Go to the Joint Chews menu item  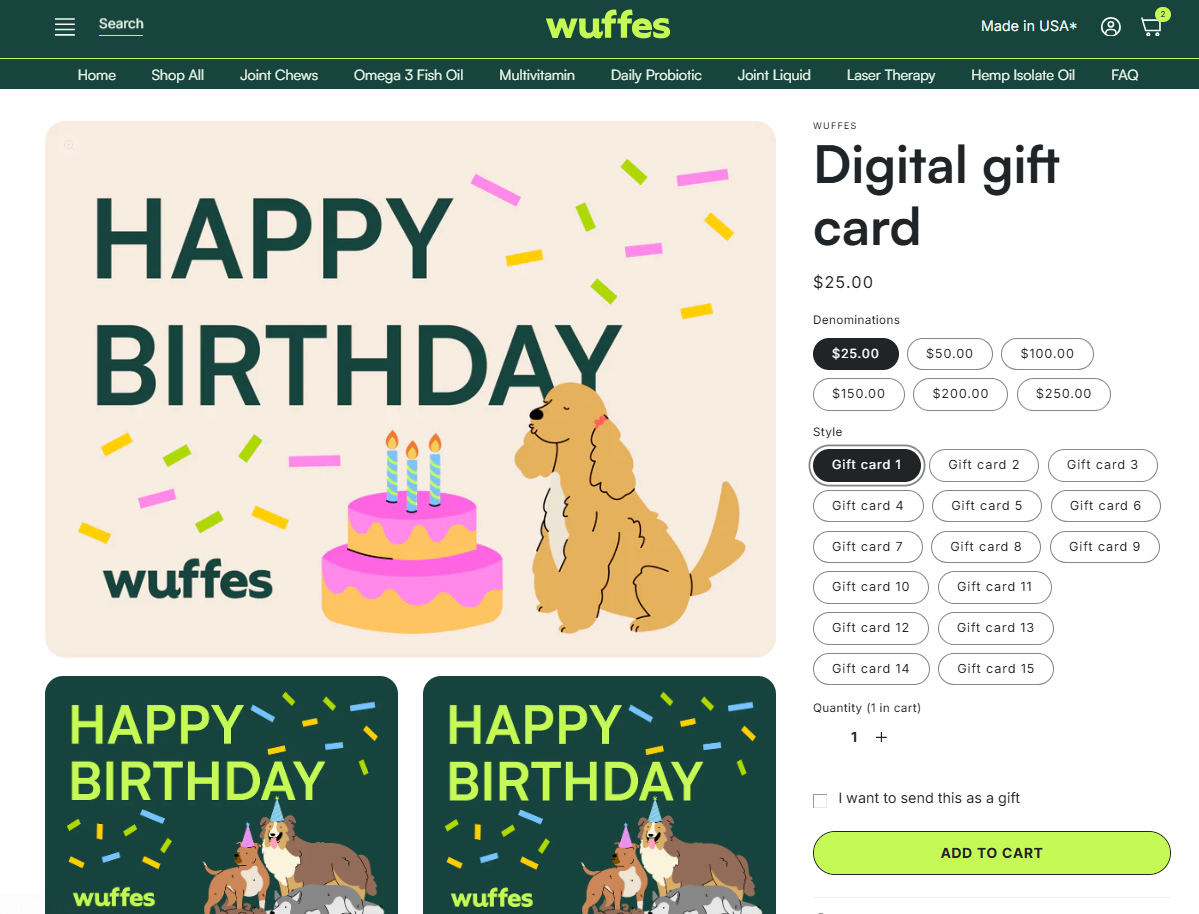pyautogui.click(x=278, y=75)
